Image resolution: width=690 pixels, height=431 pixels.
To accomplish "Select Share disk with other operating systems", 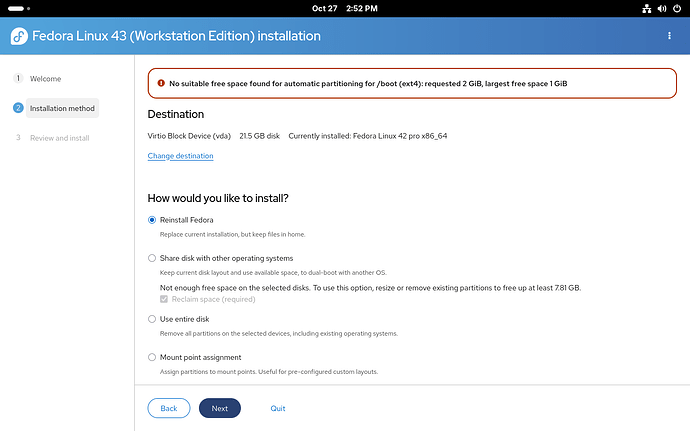I will pos(152,258).
